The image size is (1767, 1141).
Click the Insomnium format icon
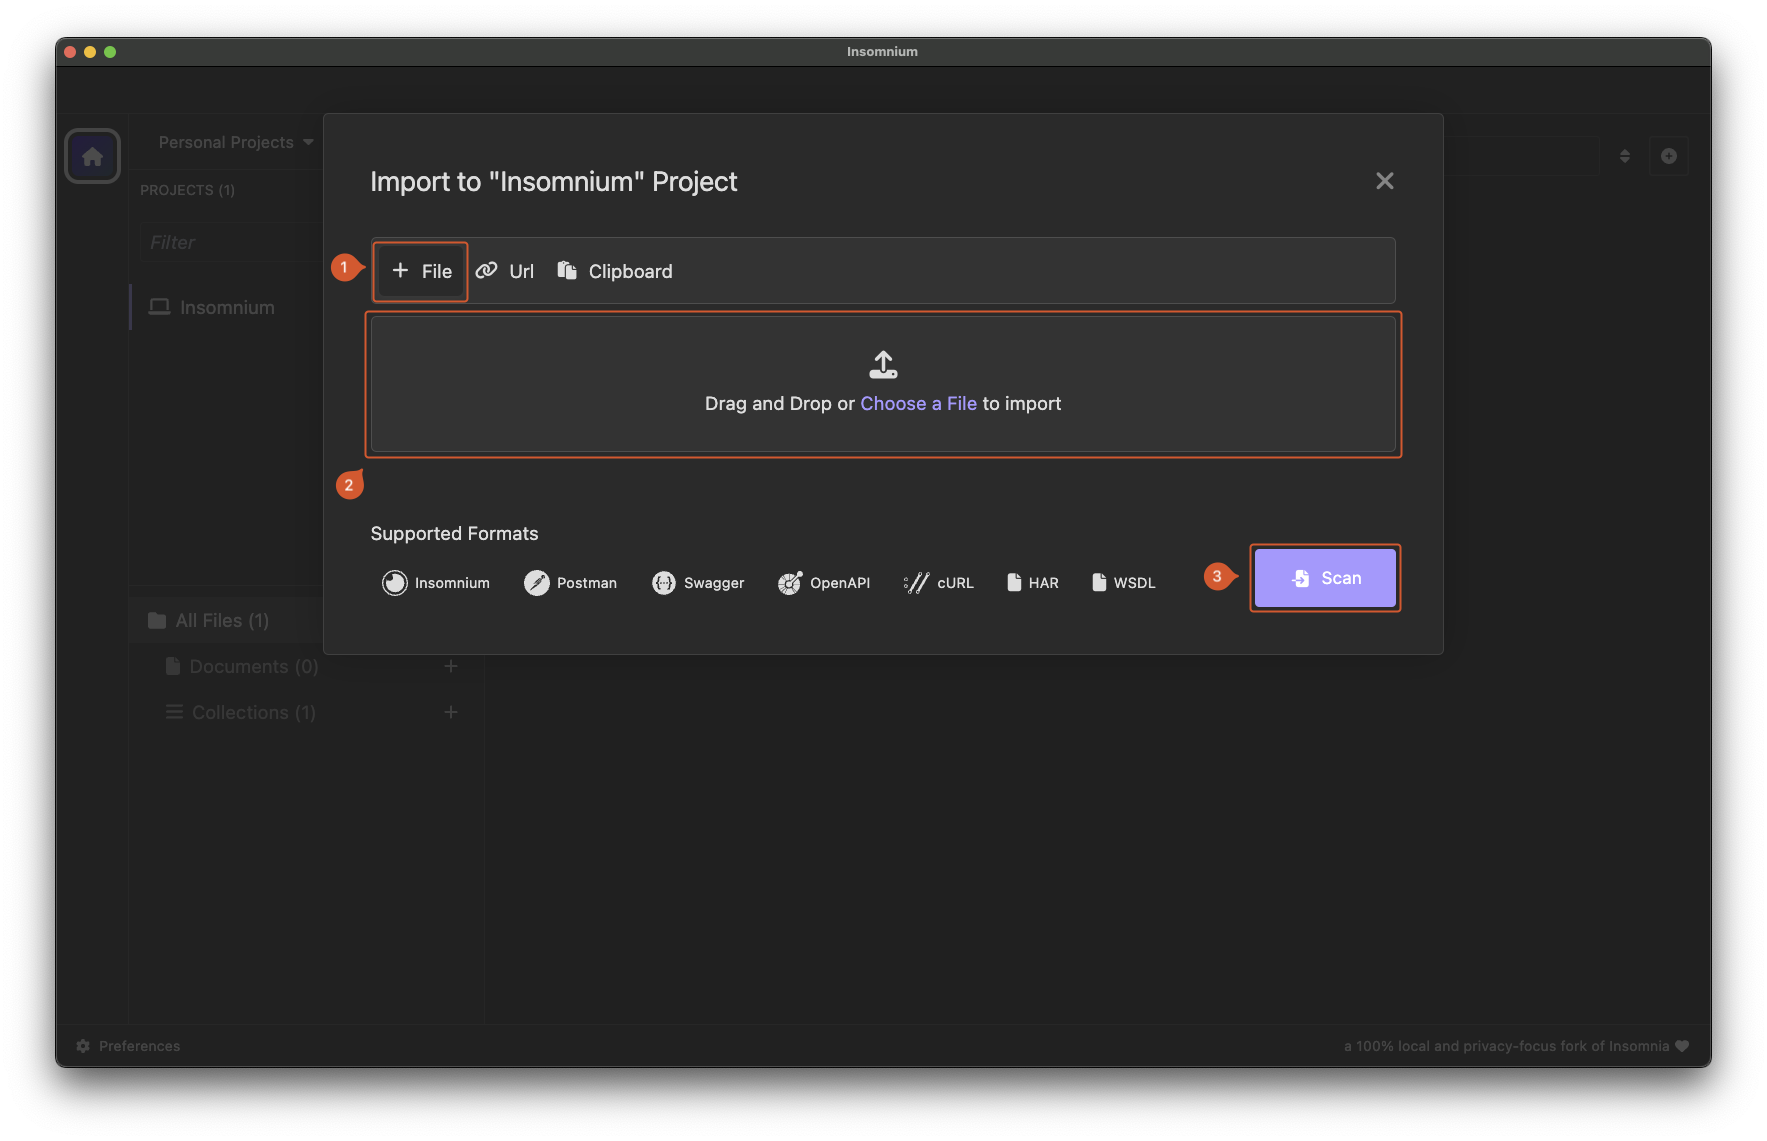(395, 583)
